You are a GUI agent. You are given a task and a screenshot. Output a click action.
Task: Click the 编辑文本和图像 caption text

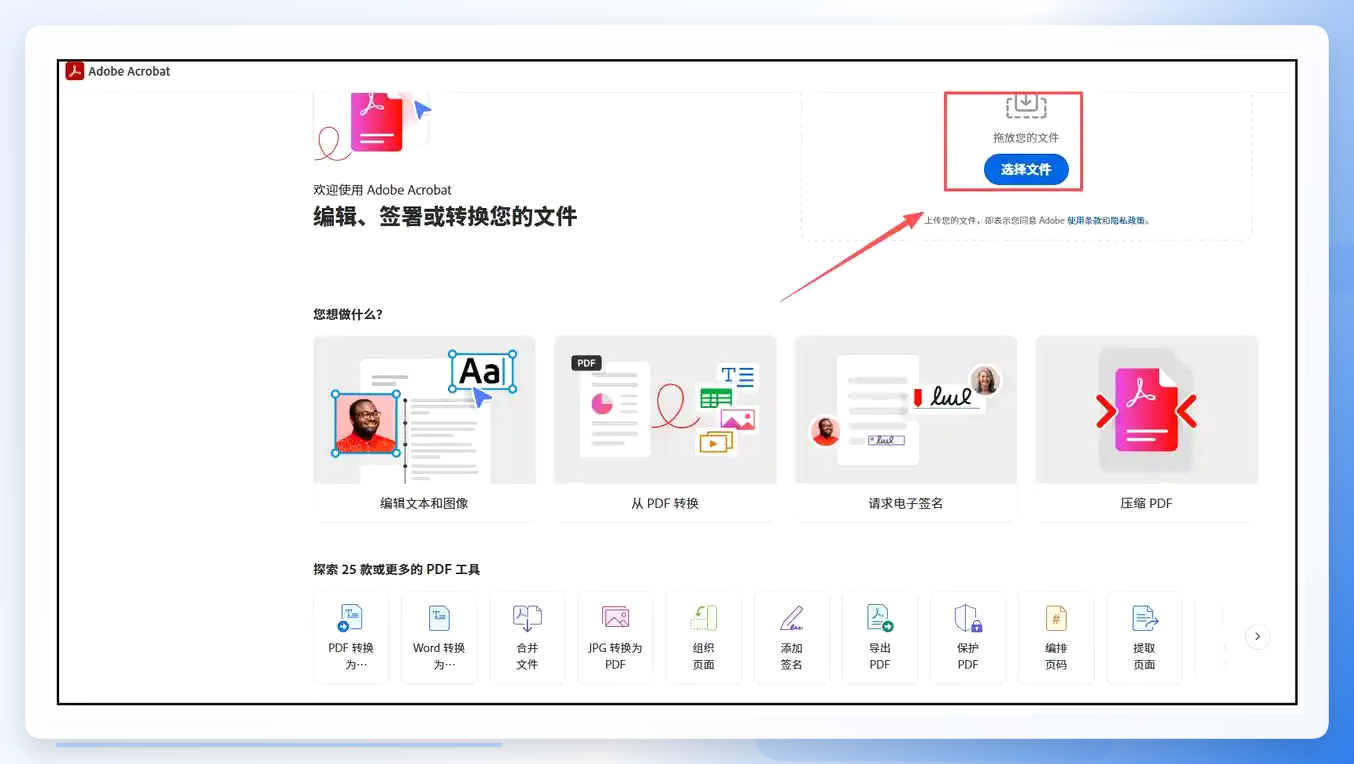pos(424,503)
